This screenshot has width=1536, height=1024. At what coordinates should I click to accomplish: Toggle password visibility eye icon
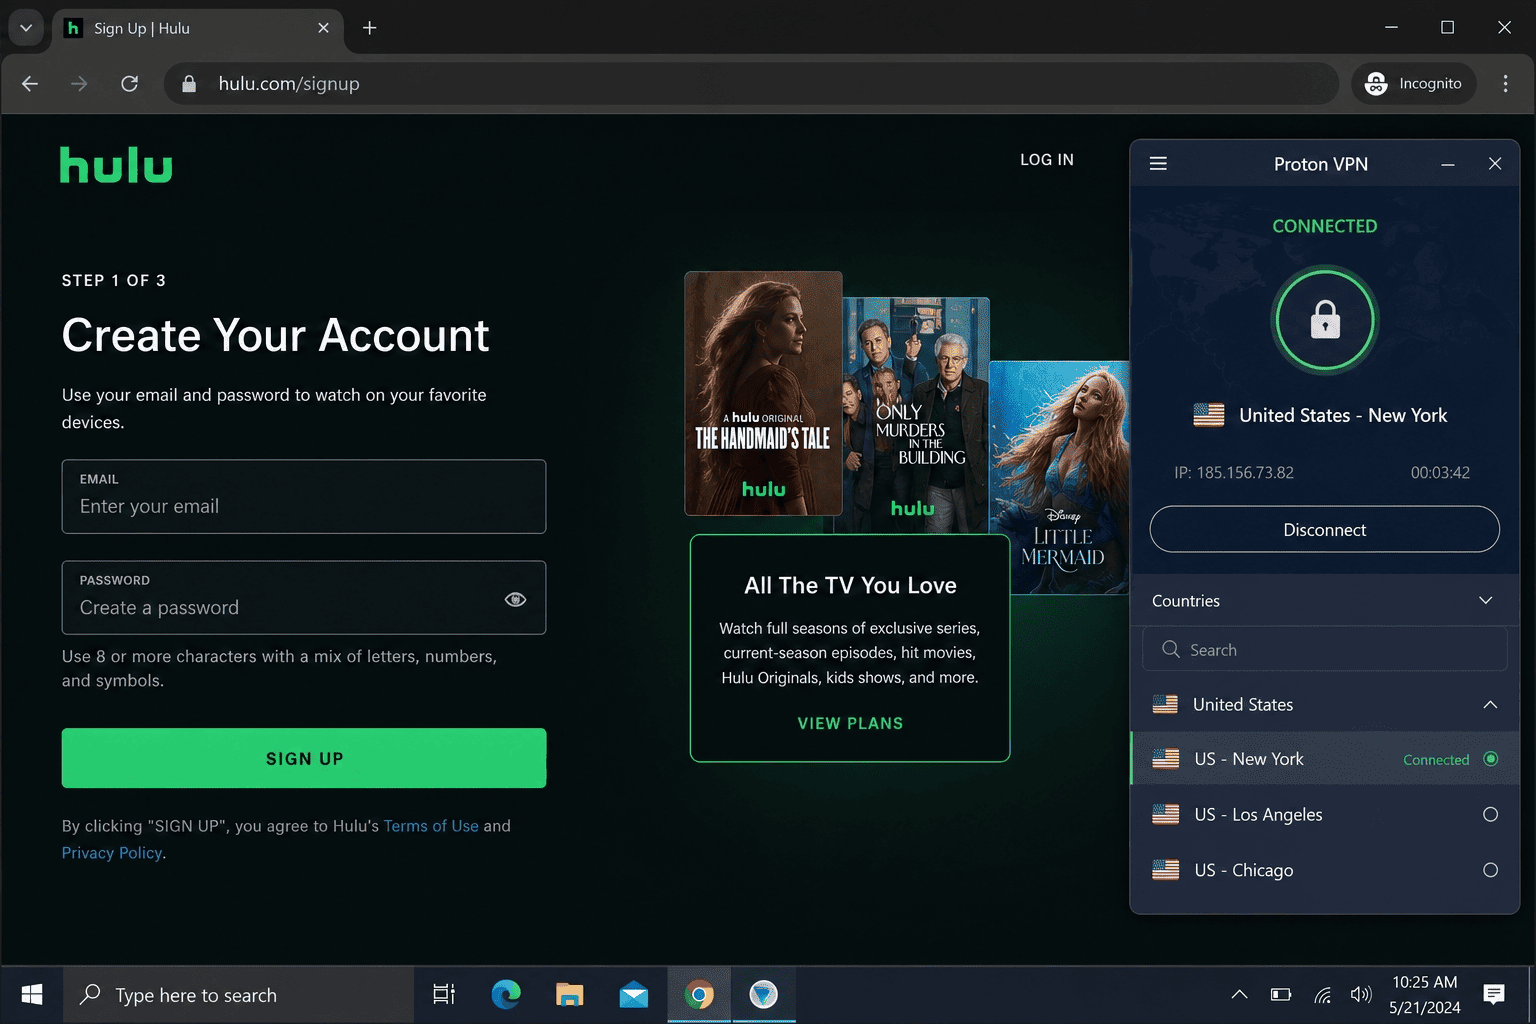(x=515, y=599)
